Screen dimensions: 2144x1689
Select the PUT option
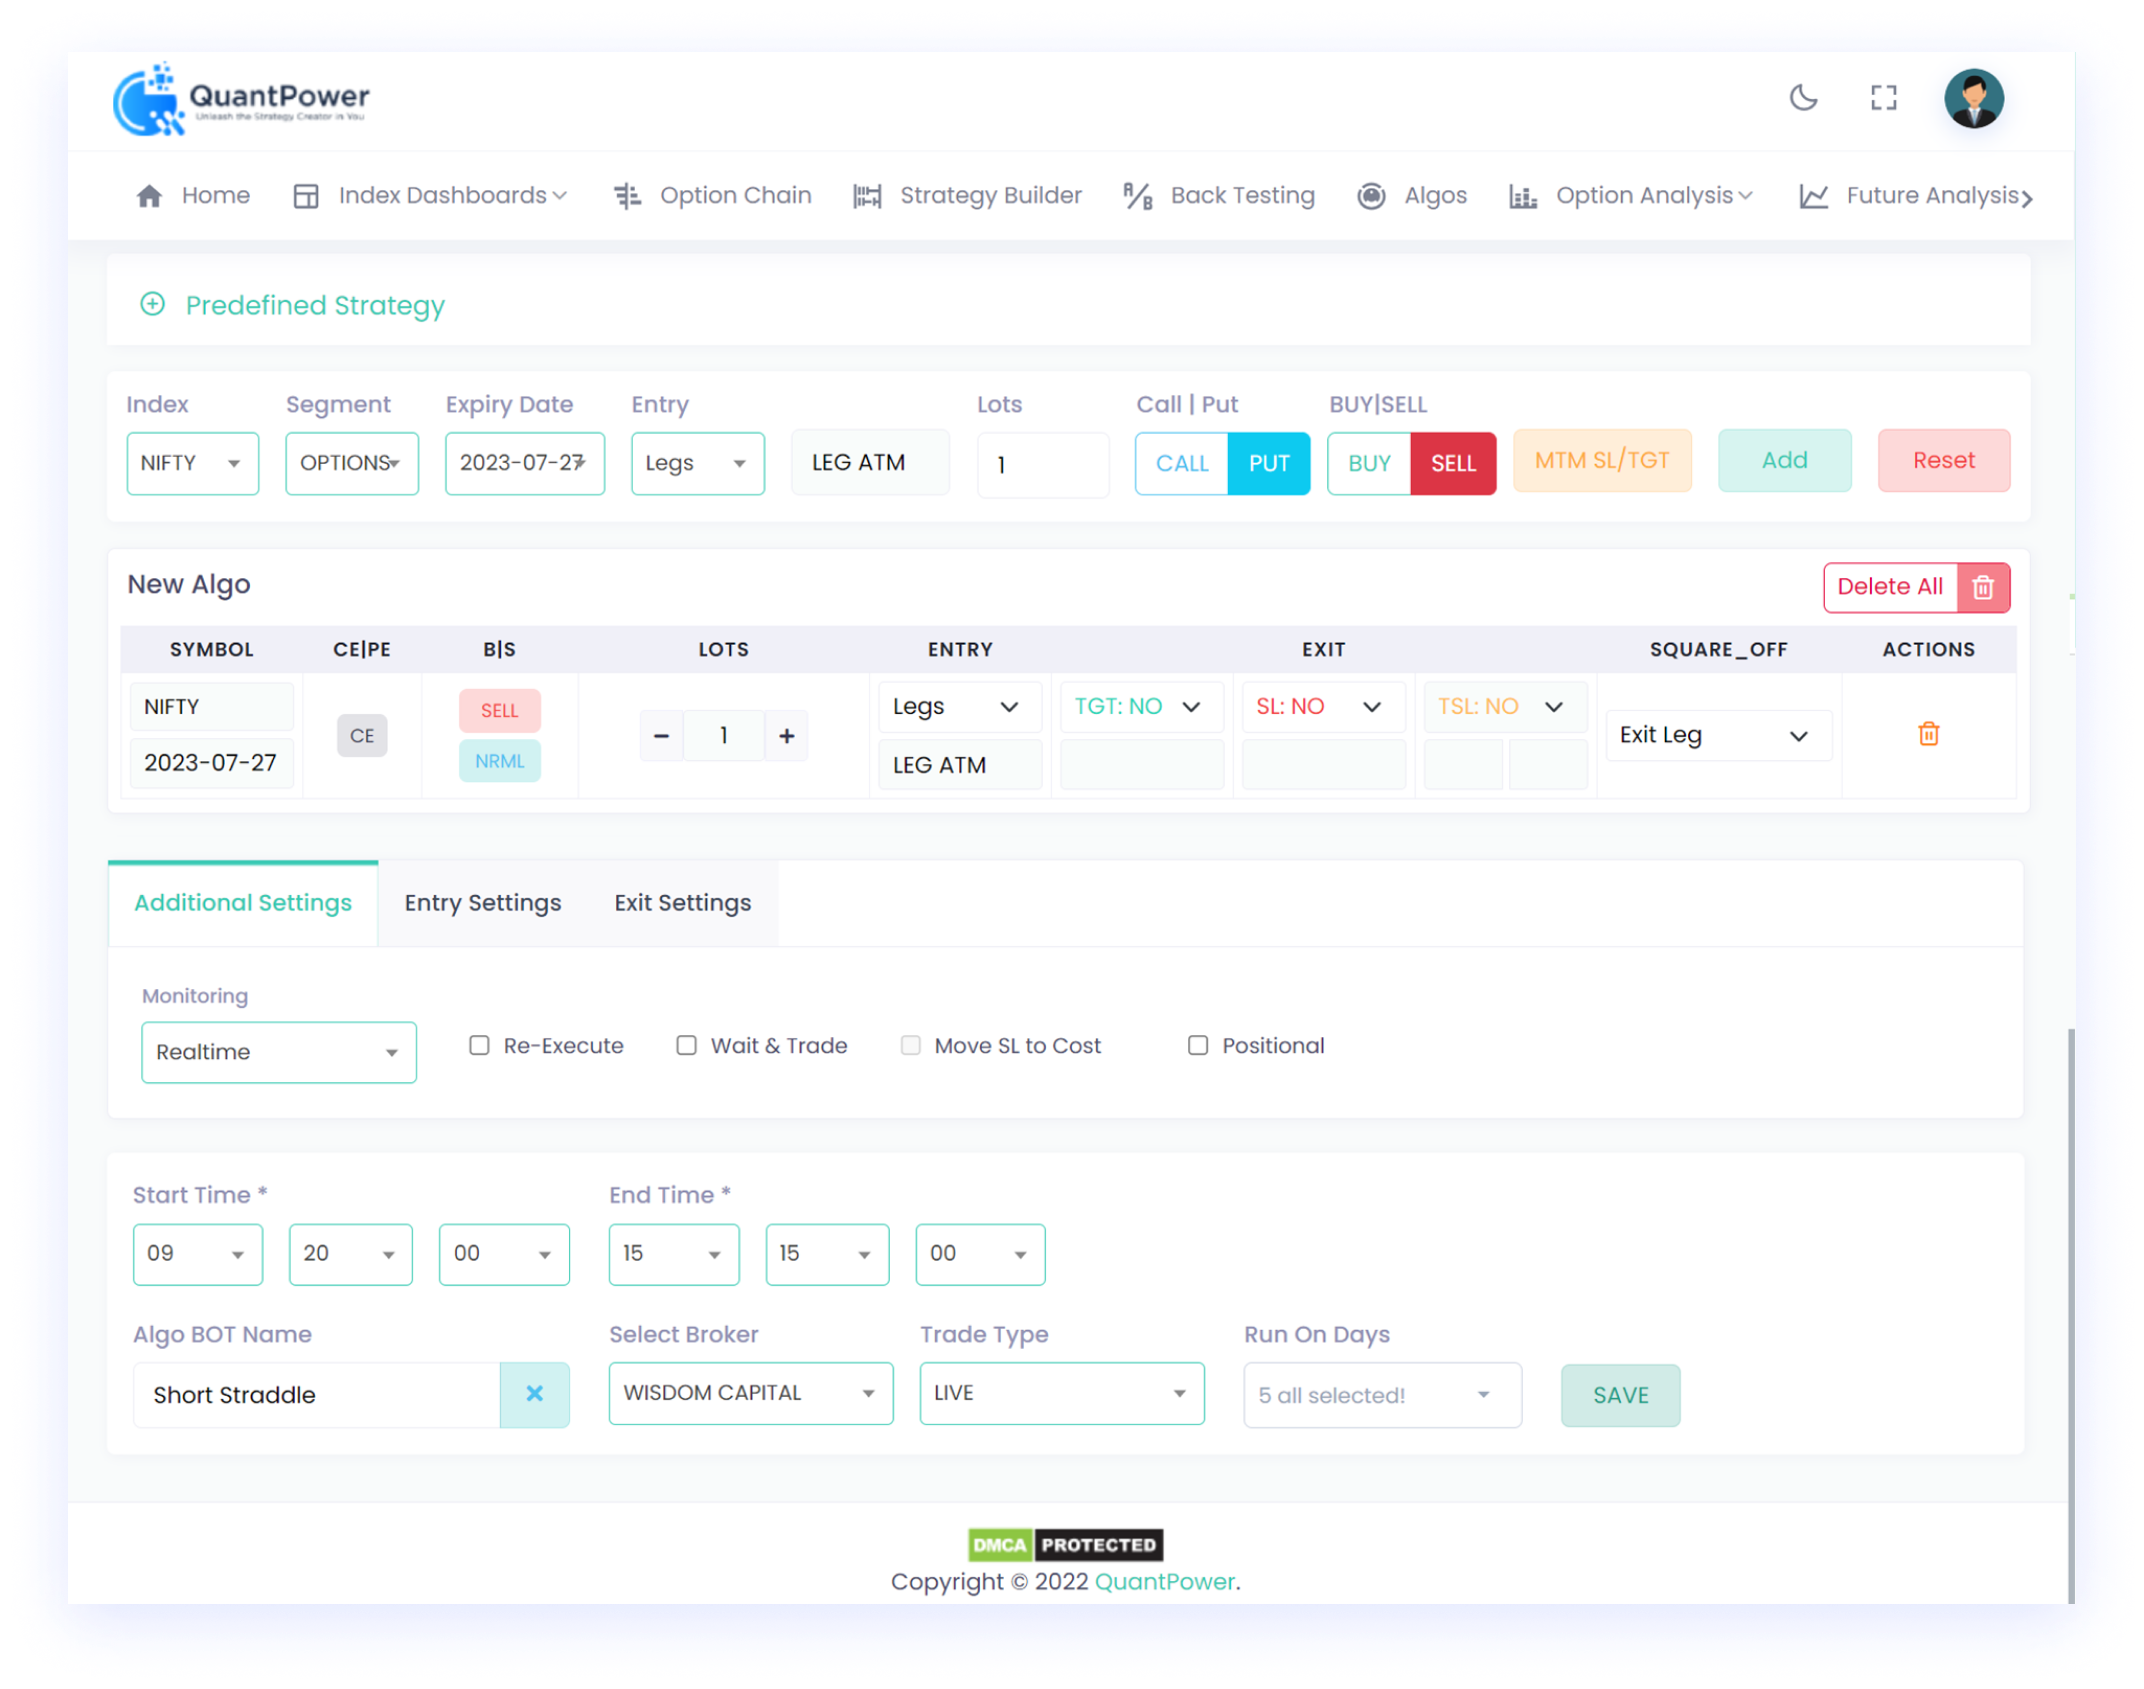click(x=1268, y=463)
